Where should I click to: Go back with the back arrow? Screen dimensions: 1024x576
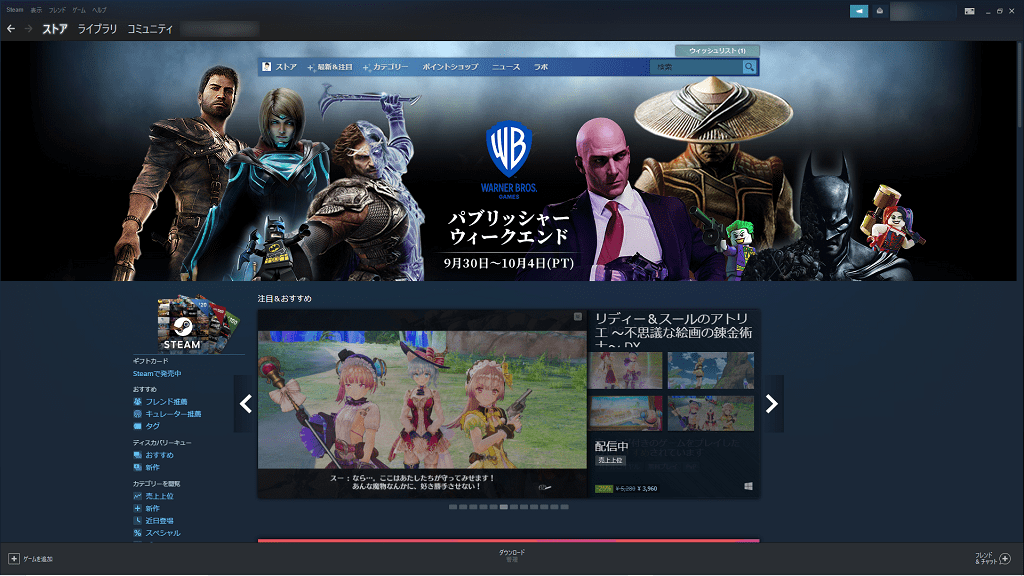(x=10, y=29)
